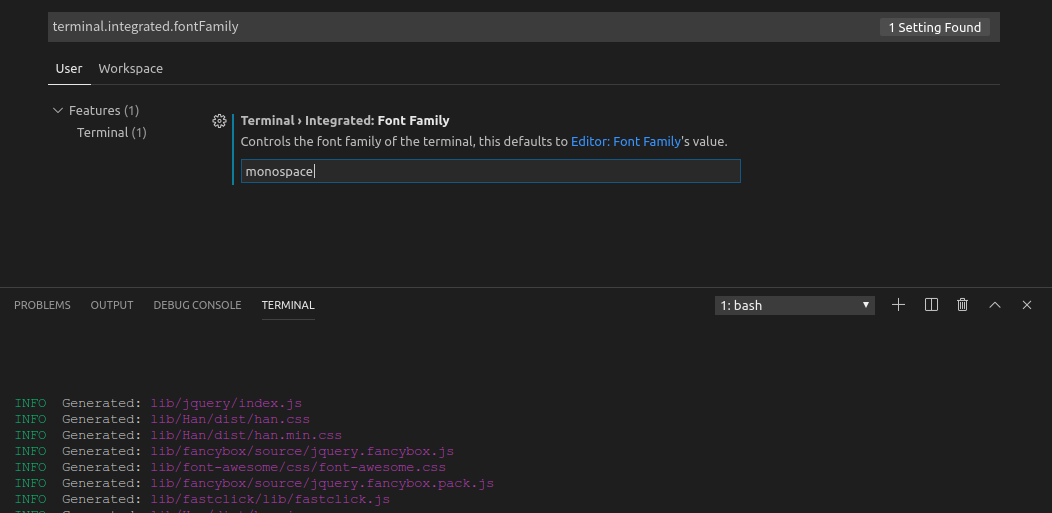This screenshot has width=1052, height=513.
Task: Focus the font family input containing 'monospace'
Action: pyautogui.click(x=490, y=171)
